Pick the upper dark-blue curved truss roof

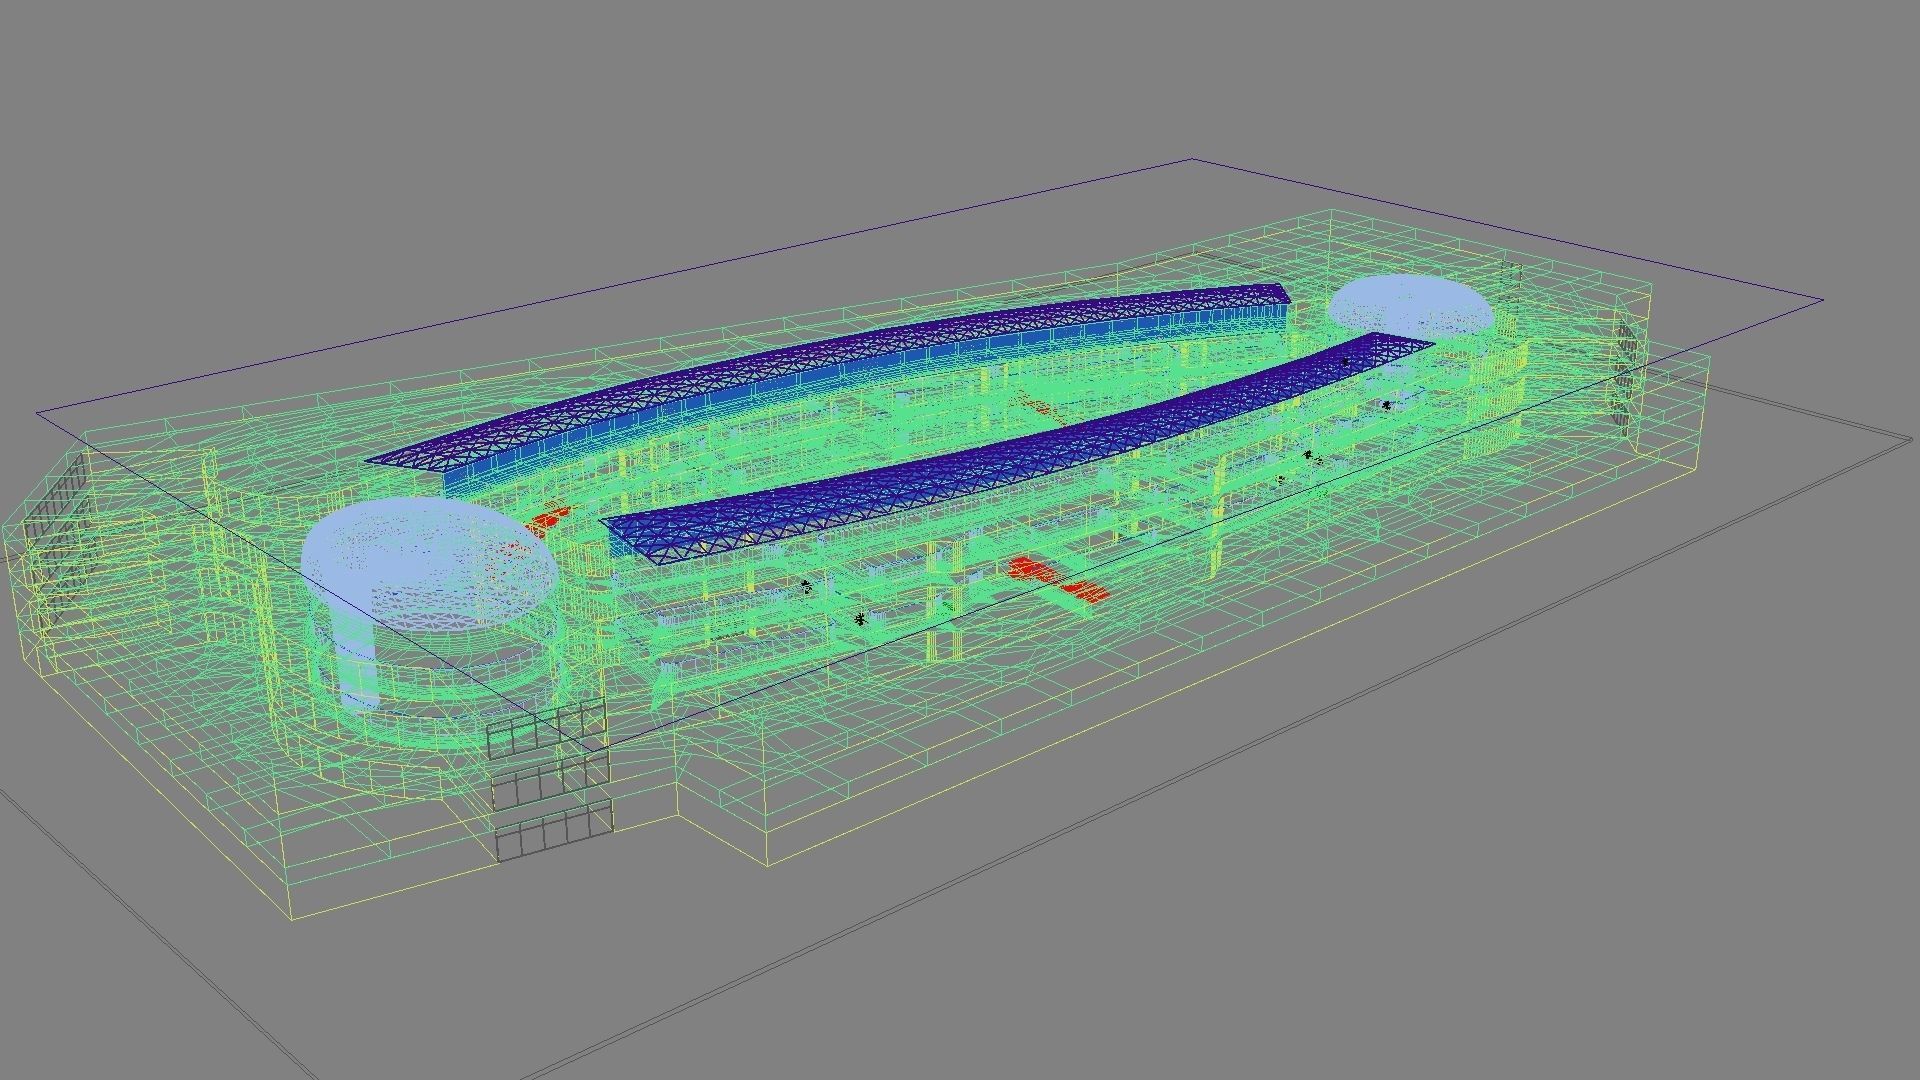tap(828, 375)
